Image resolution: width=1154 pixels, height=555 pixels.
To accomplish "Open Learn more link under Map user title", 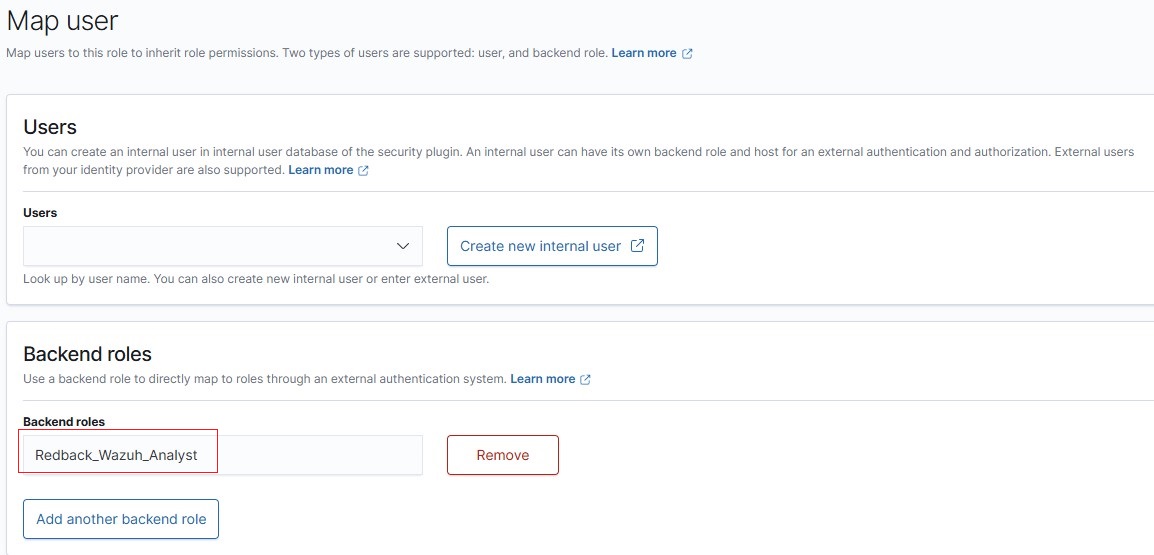I will tap(643, 53).
